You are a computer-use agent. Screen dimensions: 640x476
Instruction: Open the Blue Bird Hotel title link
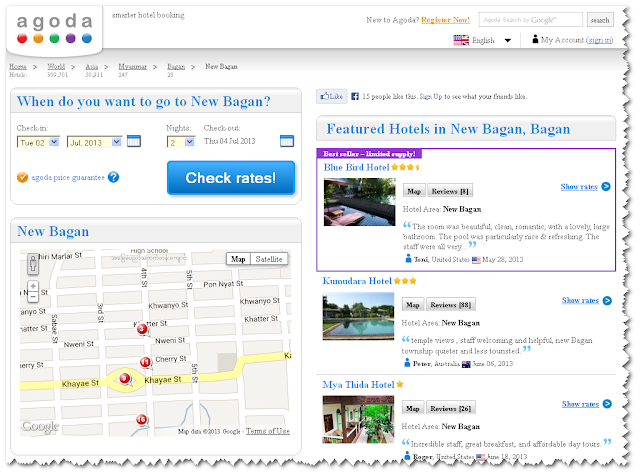(356, 167)
